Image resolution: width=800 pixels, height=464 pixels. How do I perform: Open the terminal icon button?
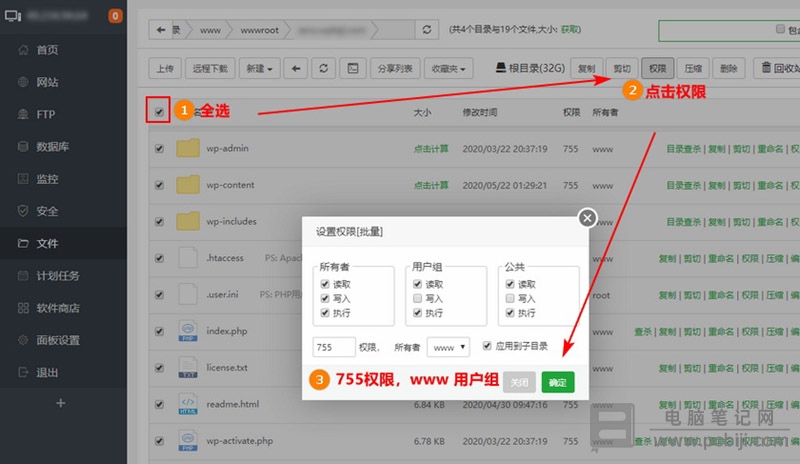tap(353, 68)
